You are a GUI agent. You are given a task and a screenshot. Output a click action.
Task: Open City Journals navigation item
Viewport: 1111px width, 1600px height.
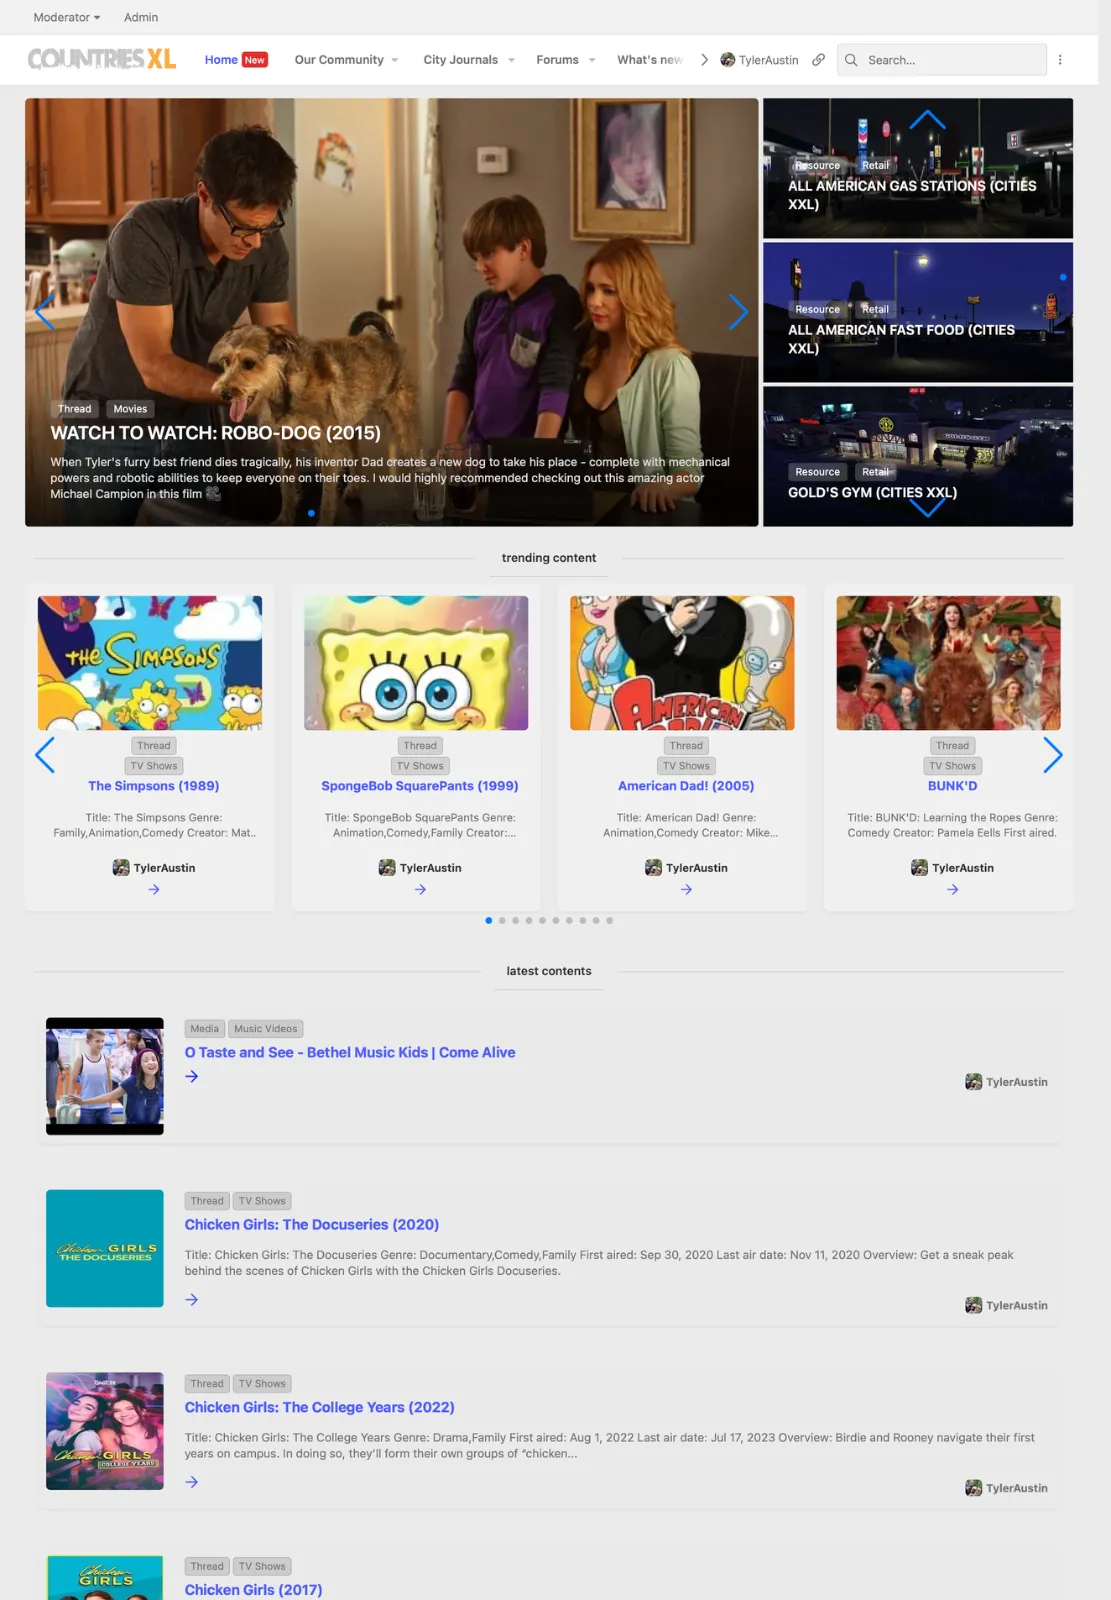(x=460, y=60)
